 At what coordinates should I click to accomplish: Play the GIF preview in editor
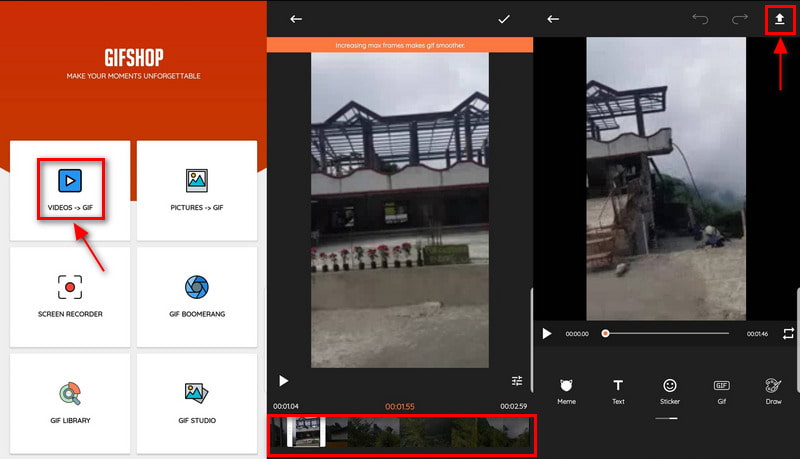click(x=547, y=334)
